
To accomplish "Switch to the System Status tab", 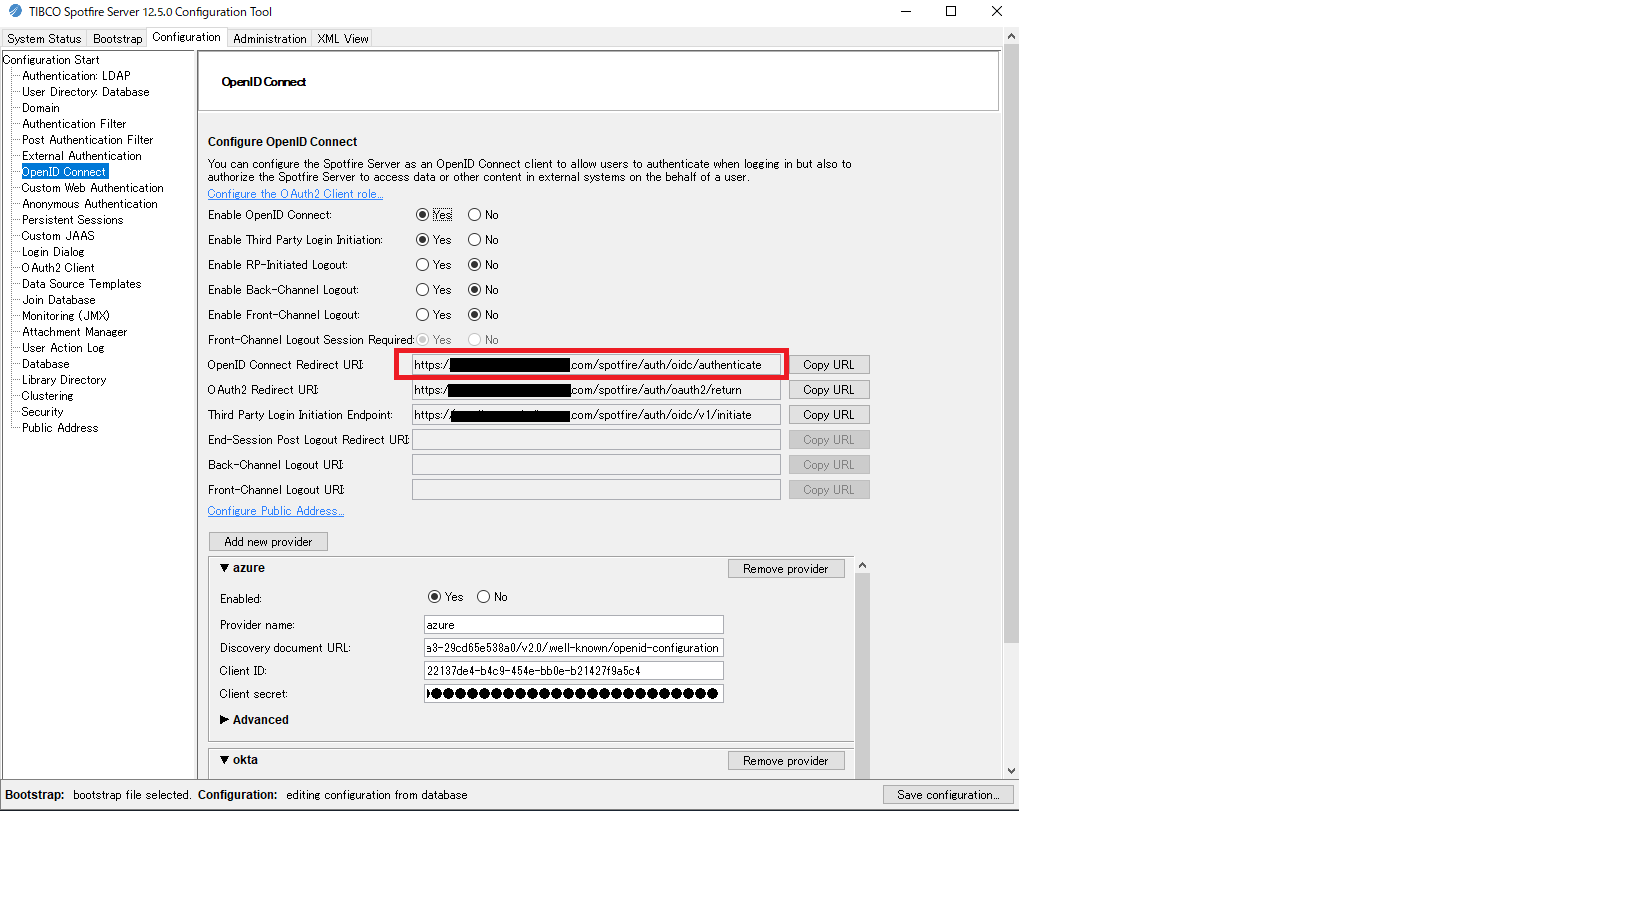I will click(44, 39).
